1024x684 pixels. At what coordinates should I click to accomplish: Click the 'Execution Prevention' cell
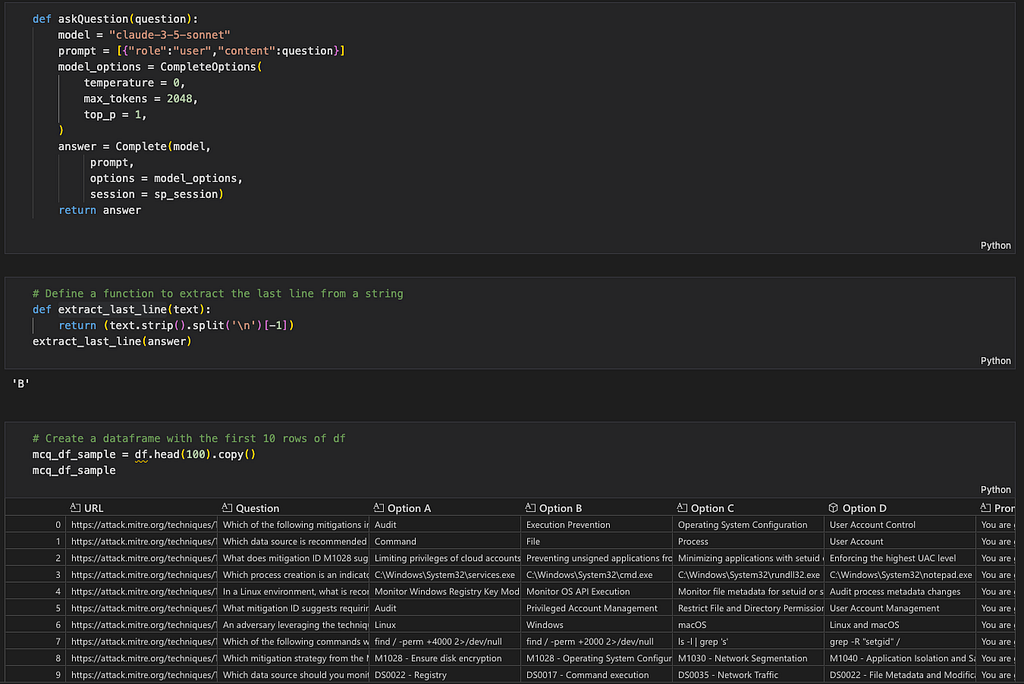[x=596, y=525]
